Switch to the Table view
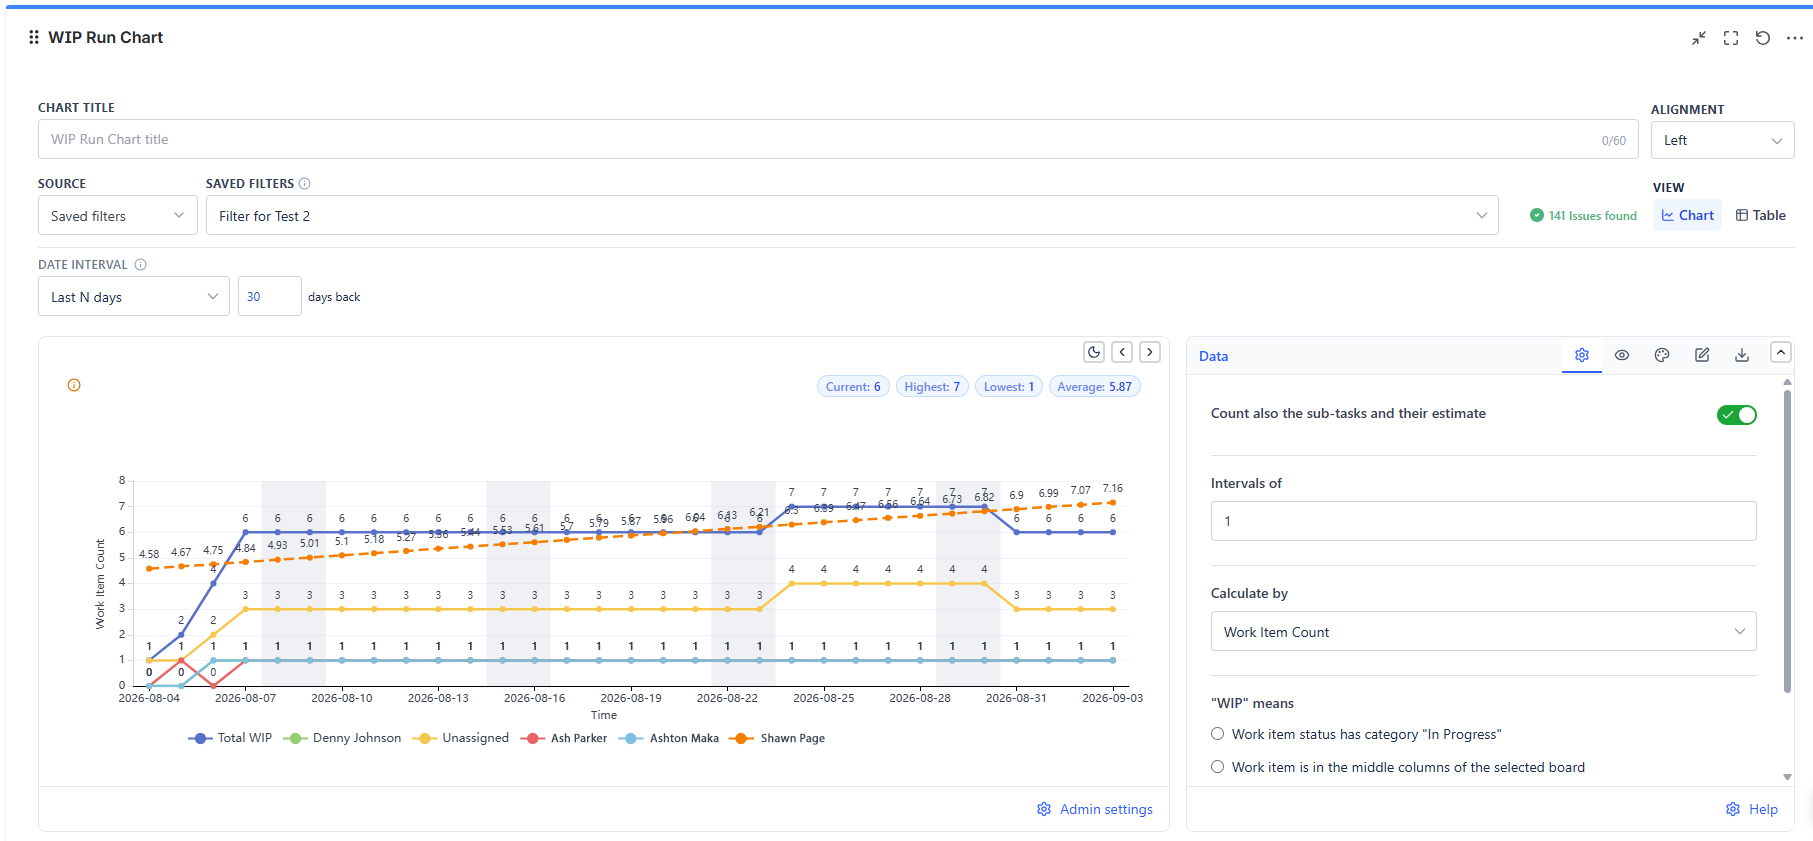 coord(1760,215)
